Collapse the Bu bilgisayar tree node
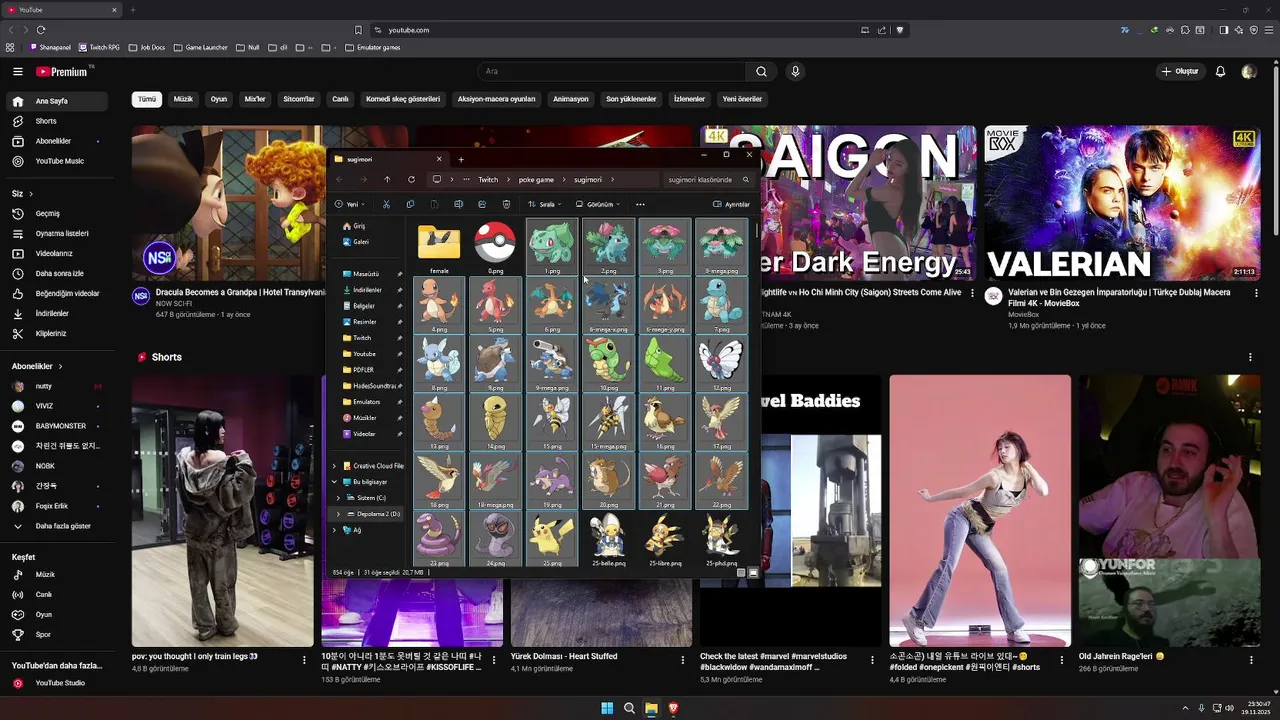The image size is (1280, 720). pos(335,482)
